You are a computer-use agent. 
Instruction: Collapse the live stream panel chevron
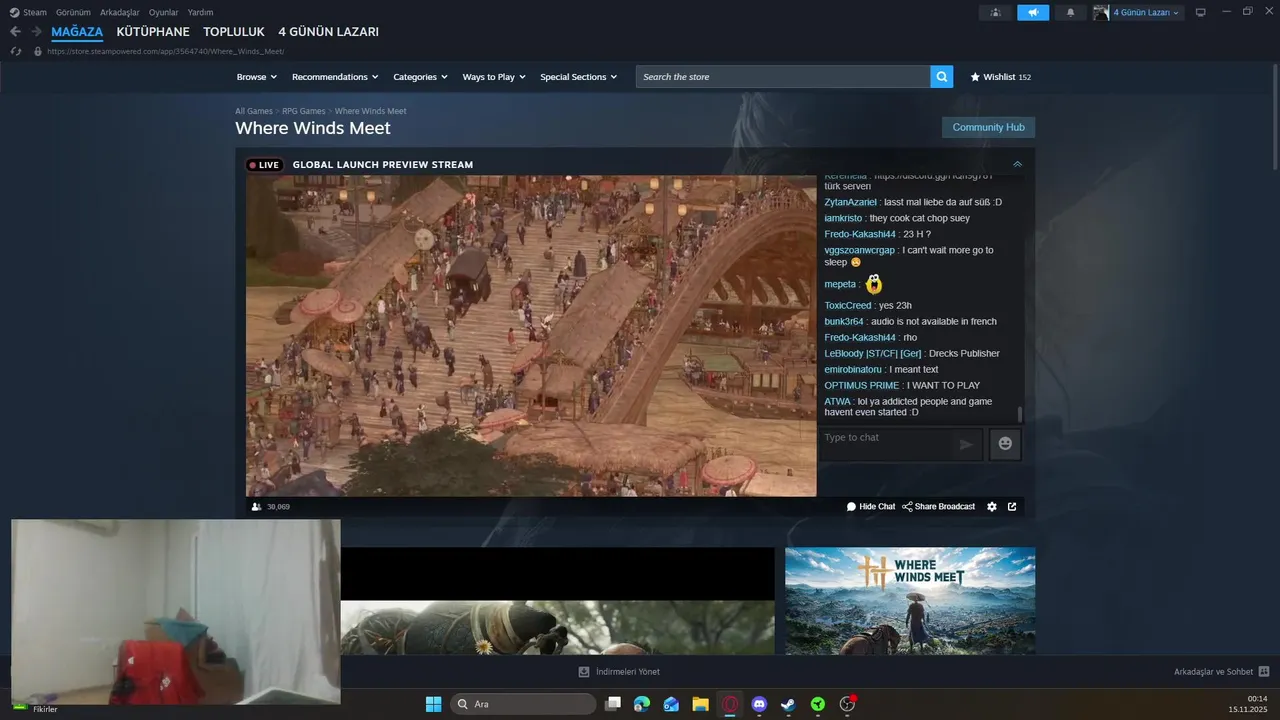[1017, 164]
